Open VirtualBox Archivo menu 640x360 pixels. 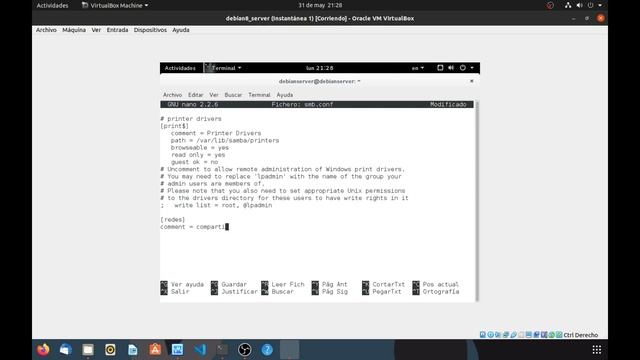point(46,30)
